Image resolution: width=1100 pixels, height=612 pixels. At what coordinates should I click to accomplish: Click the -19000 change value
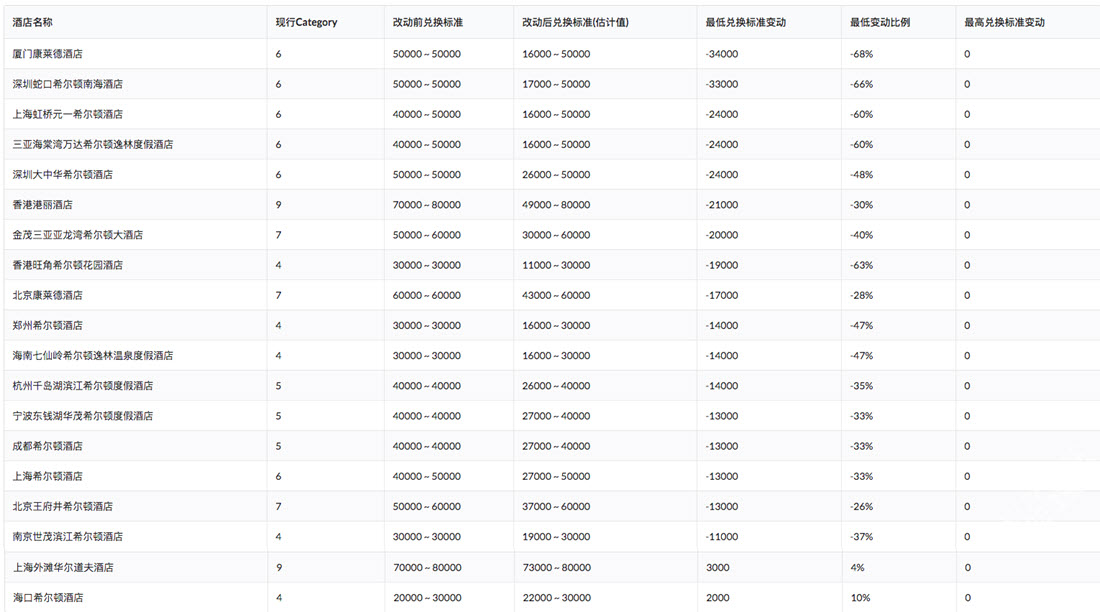[722, 265]
